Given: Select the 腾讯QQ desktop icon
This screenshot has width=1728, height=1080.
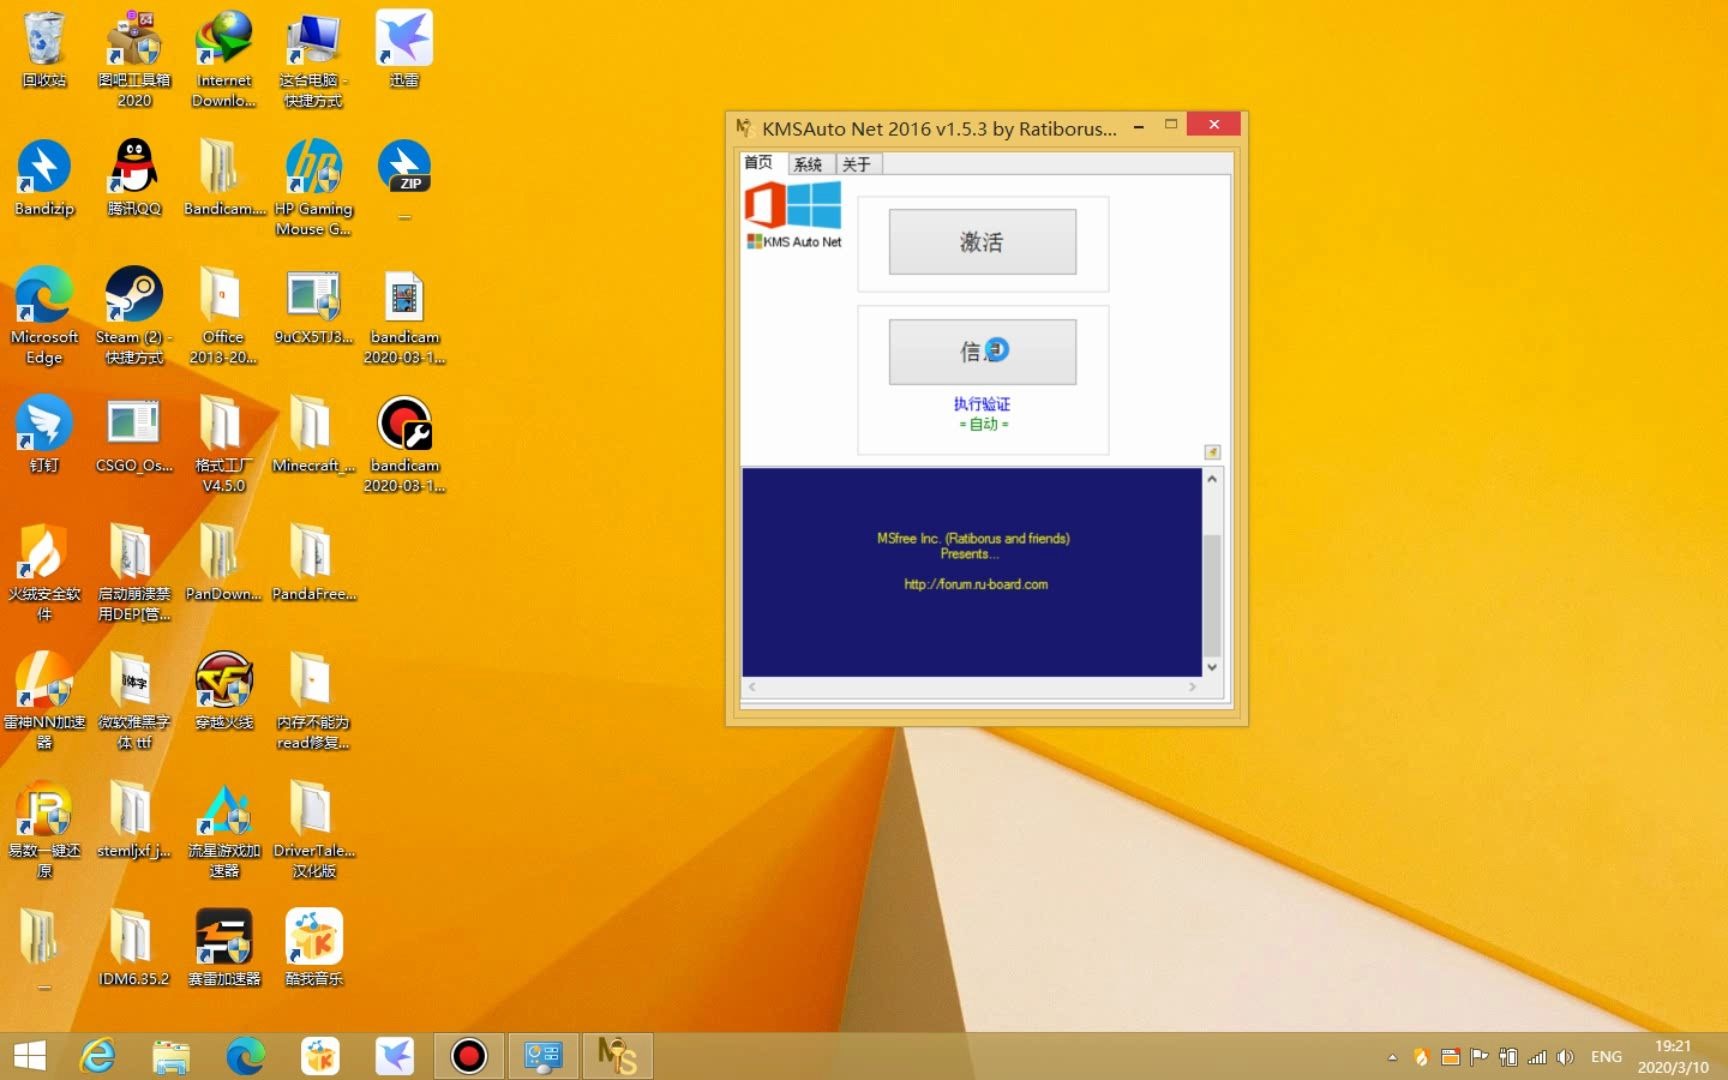Looking at the screenshot, I should (134, 178).
